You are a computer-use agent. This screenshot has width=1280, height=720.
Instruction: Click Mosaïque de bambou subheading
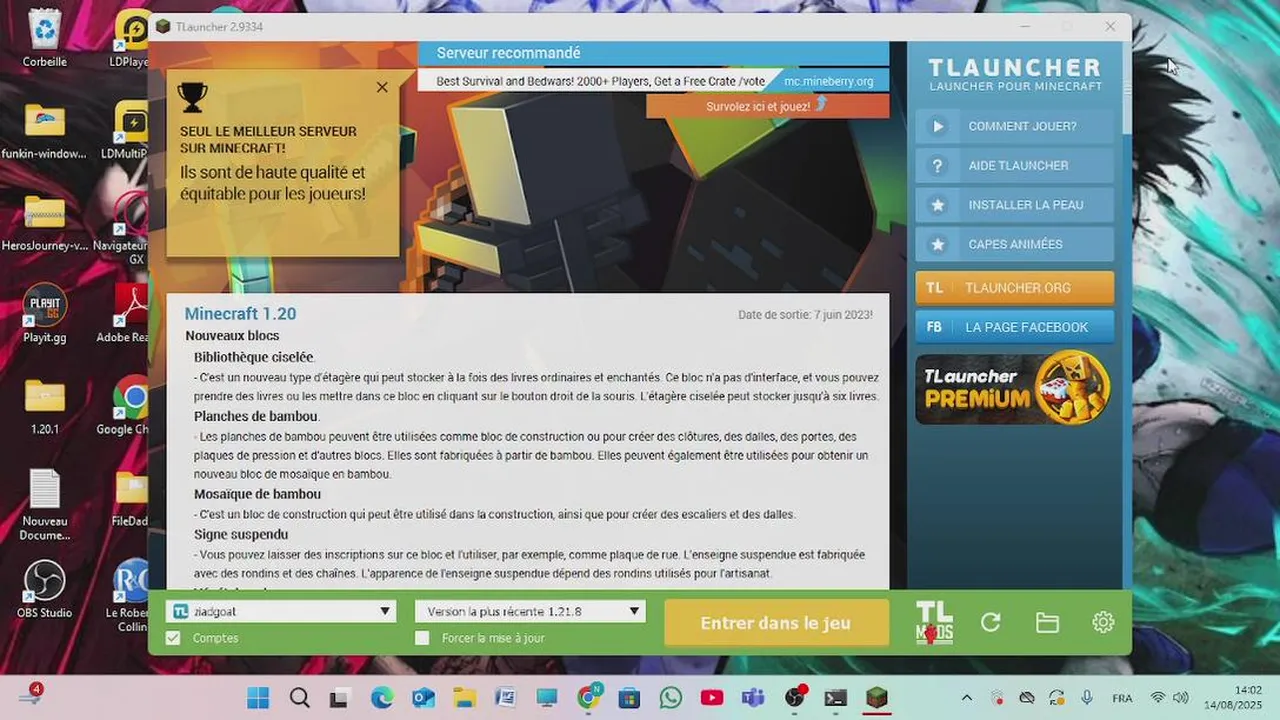(x=257, y=494)
